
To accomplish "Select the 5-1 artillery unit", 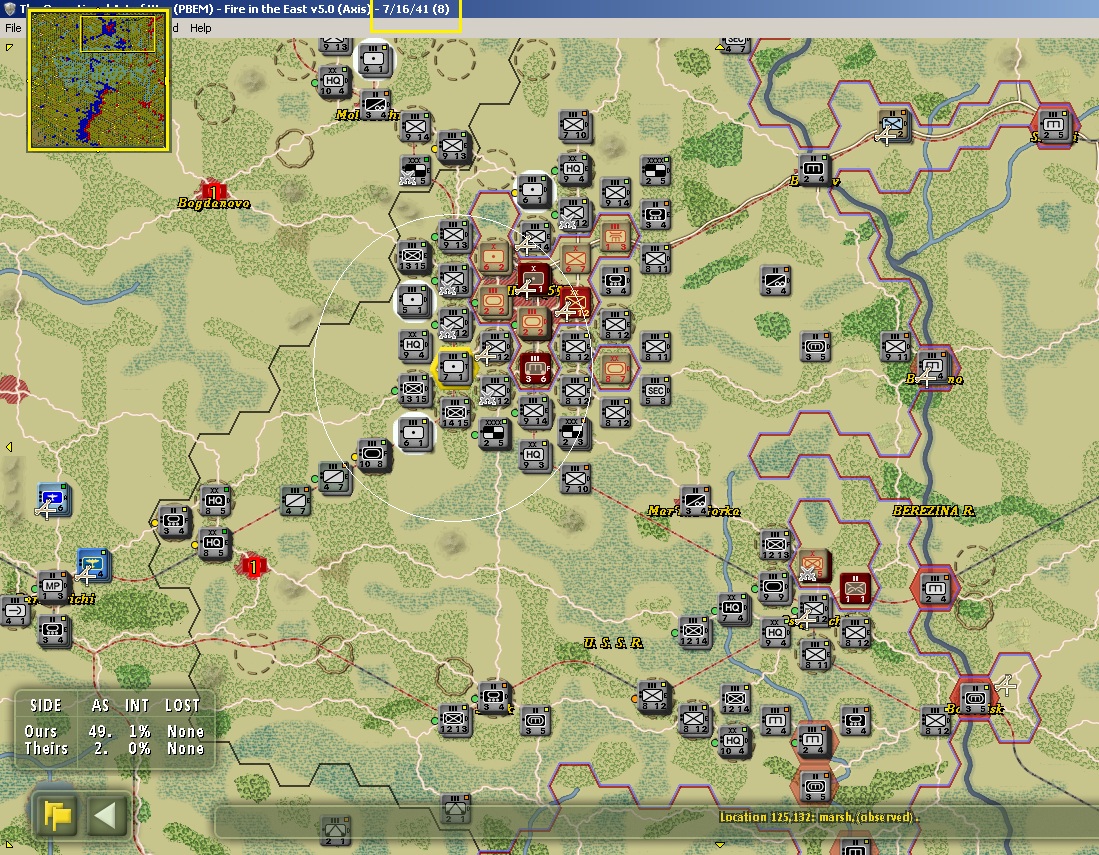I will (414, 300).
